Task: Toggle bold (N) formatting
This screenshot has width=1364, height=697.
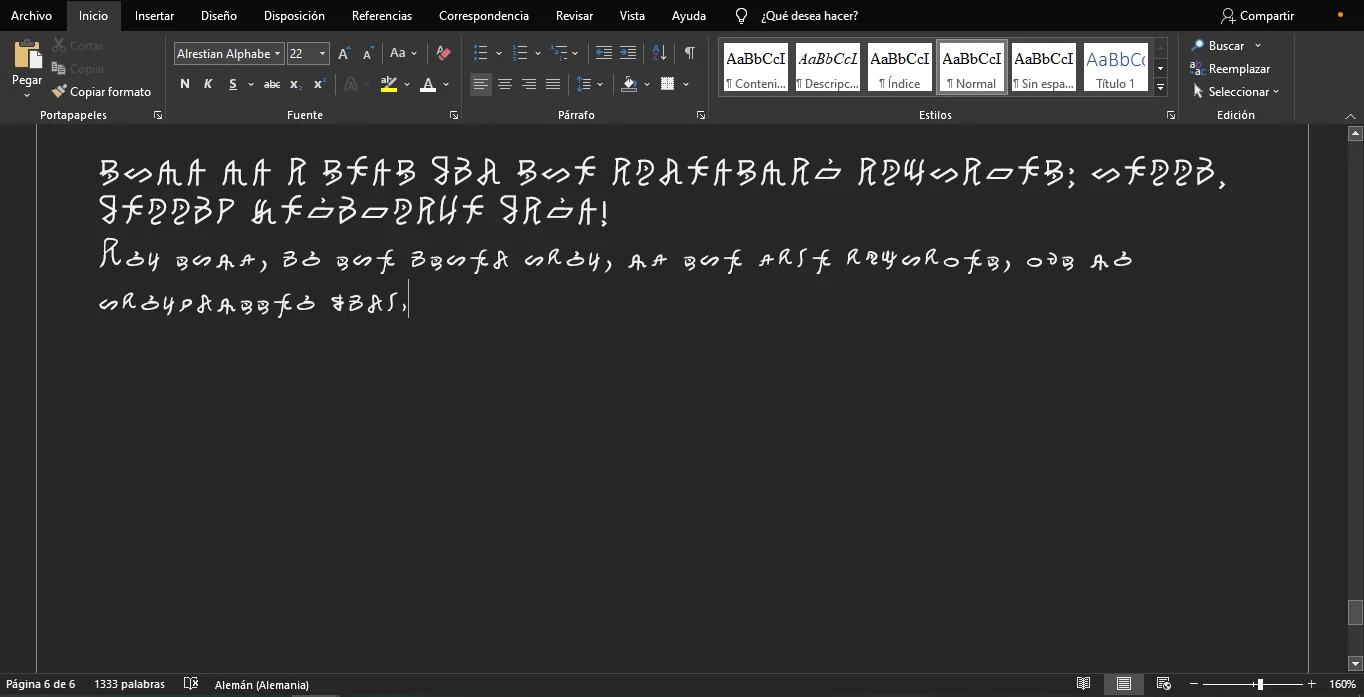Action: 185,85
